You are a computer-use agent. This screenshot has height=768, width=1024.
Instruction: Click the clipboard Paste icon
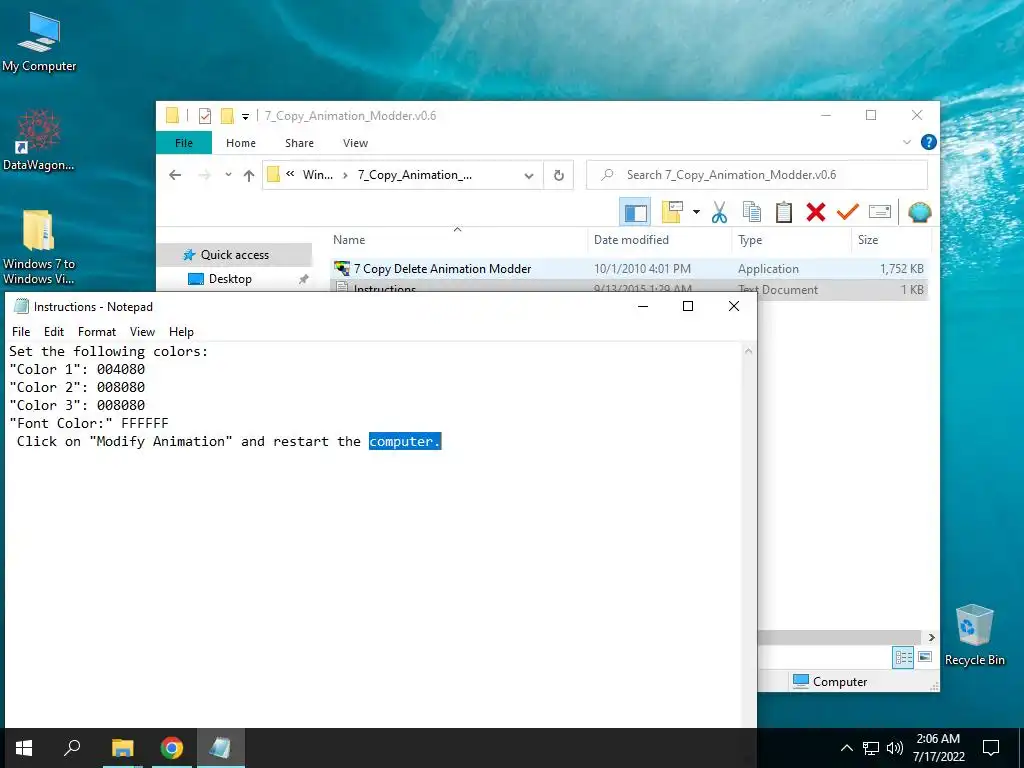click(784, 212)
